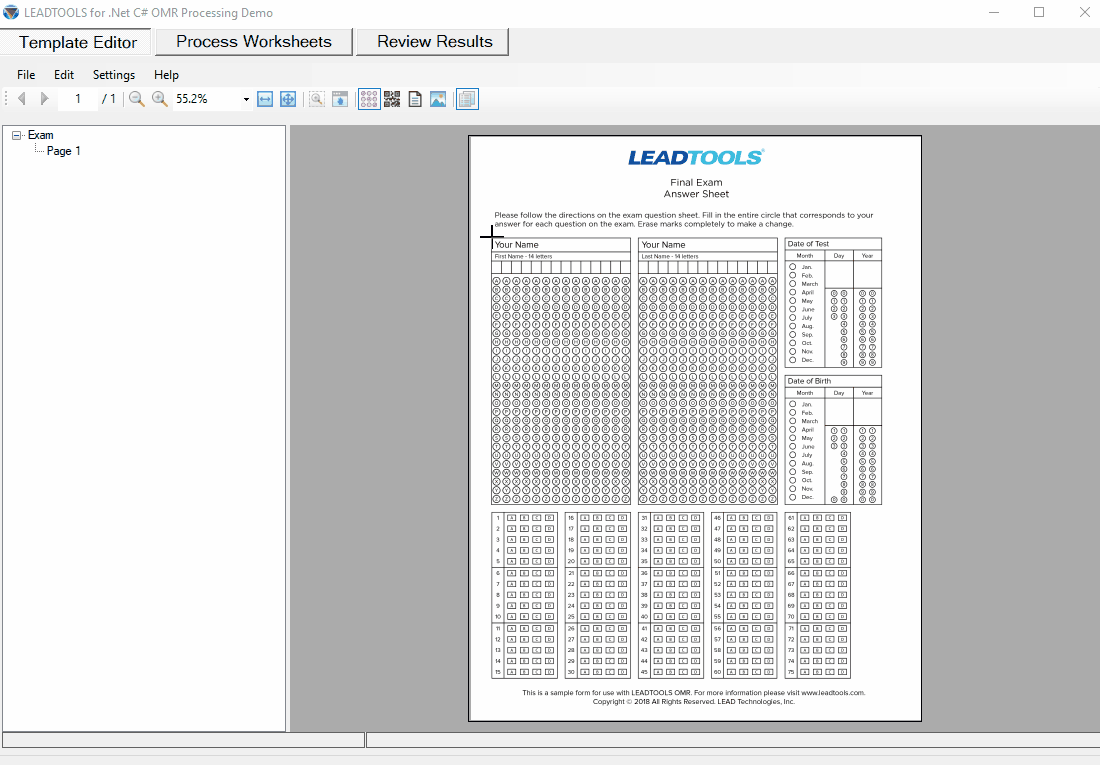Screen dimensions: 1100x765
Task: Fit entire page in view
Action: (288, 98)
